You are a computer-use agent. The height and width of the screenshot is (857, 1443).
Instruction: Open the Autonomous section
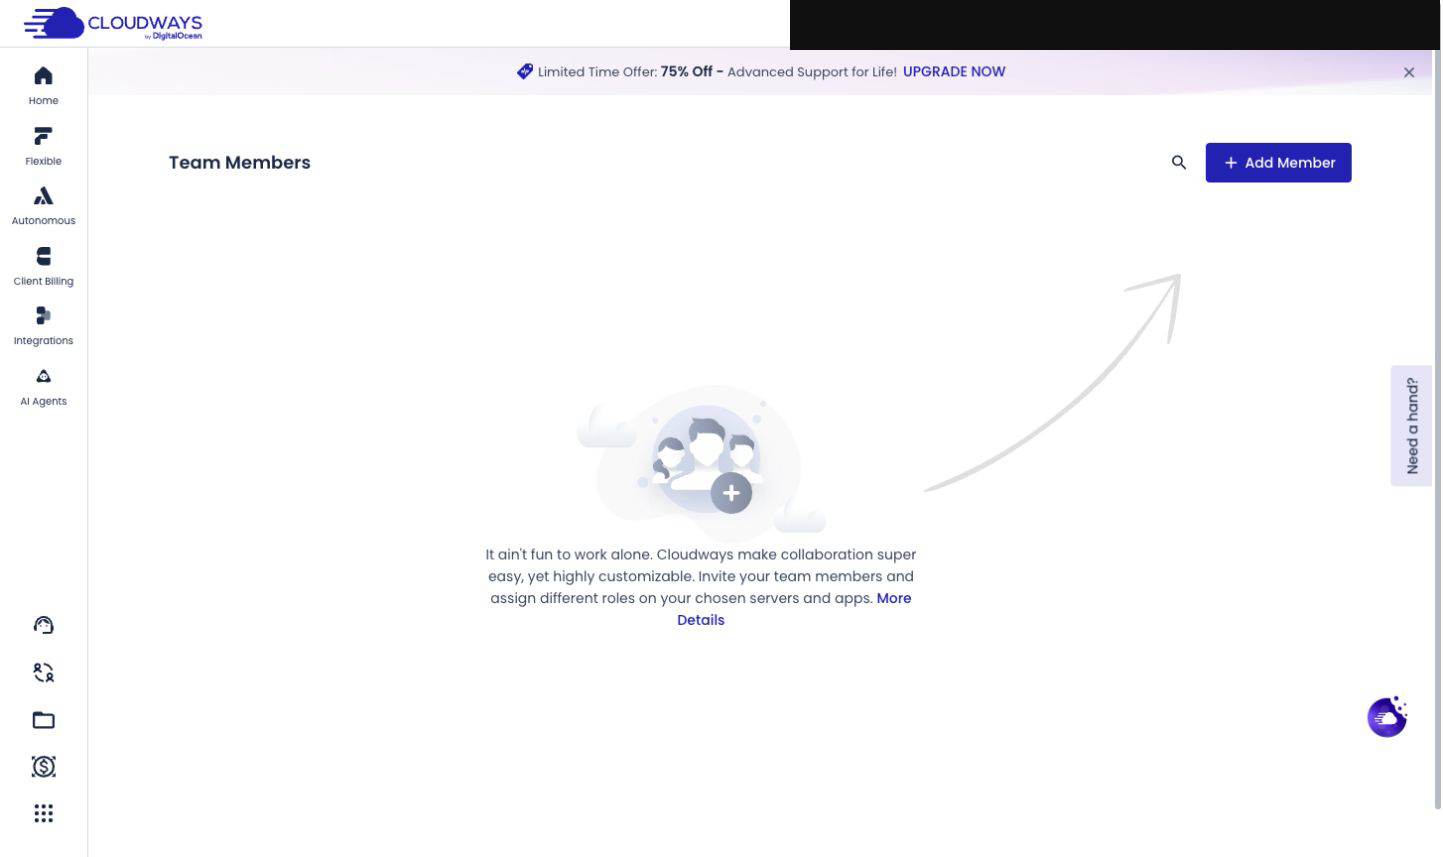43,206
